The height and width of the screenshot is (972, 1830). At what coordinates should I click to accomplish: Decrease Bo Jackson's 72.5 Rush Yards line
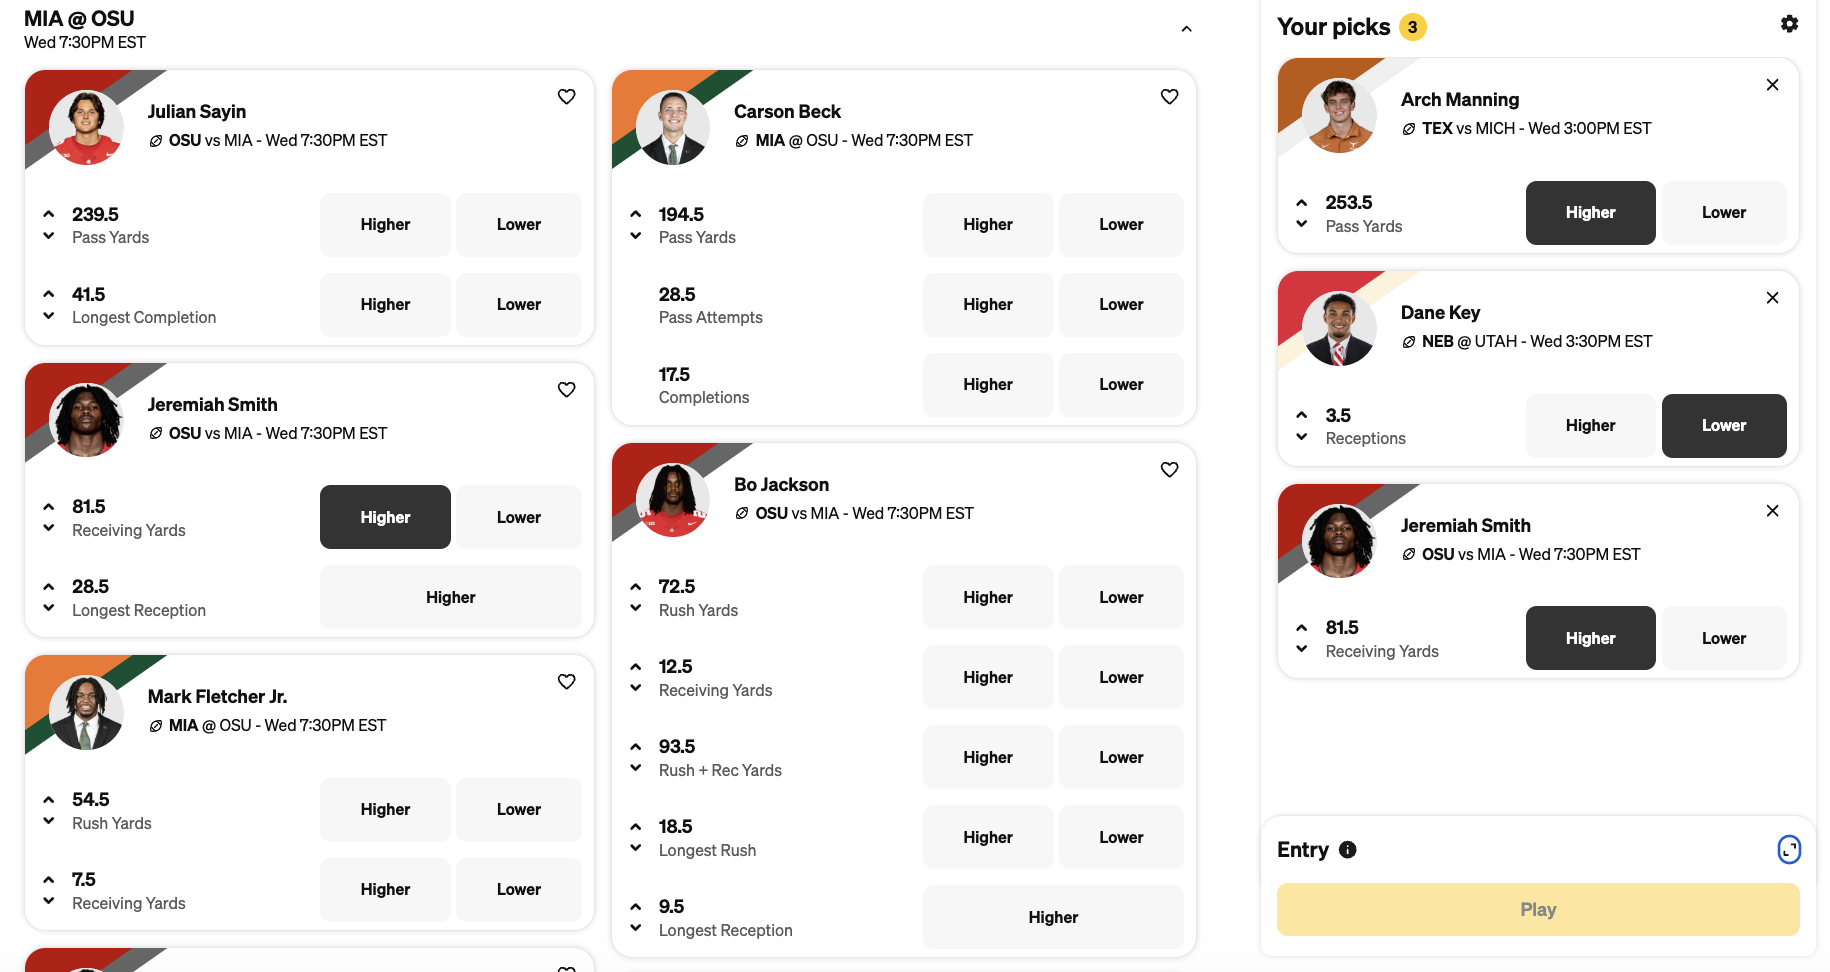(636, 608)
